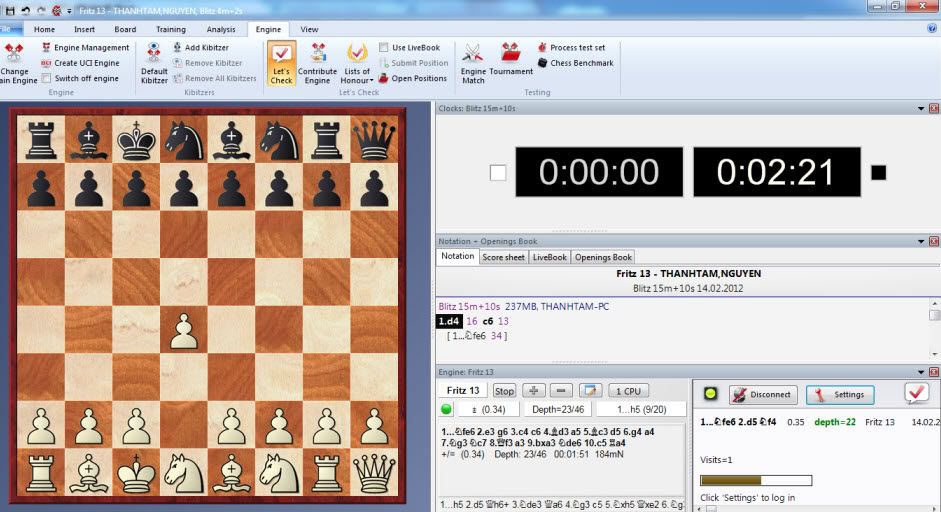Click the Let's Check green status indicator

click(x=711, y=394)
